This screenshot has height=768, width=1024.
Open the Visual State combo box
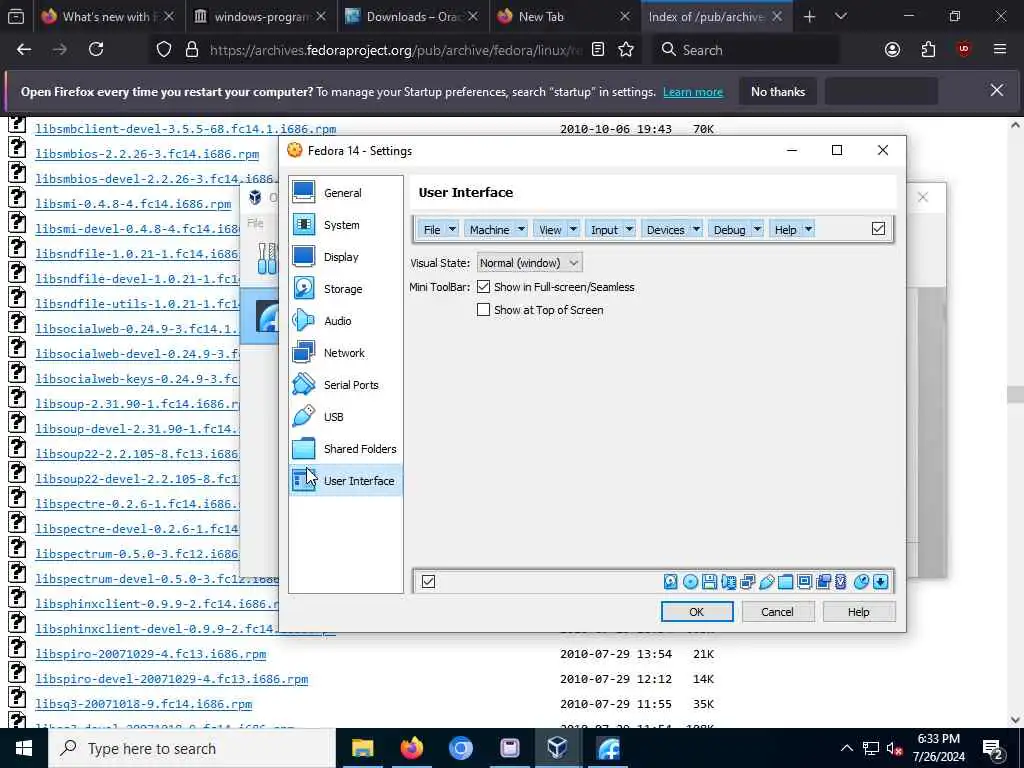click(529, 263)
